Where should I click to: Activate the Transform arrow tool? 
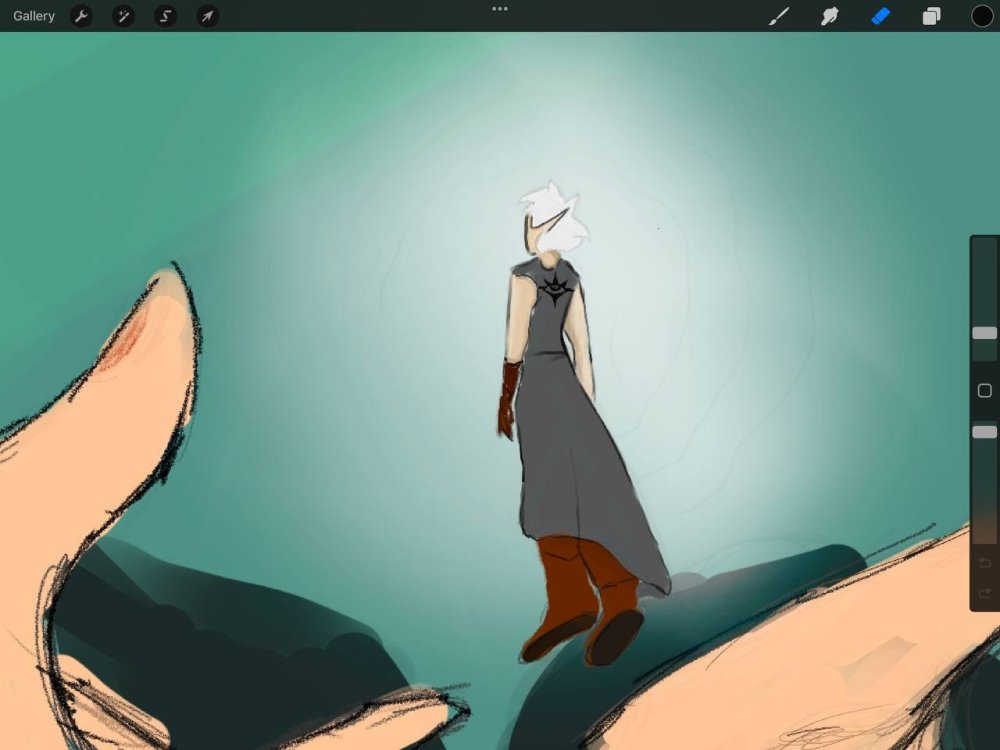pos(207,16)
